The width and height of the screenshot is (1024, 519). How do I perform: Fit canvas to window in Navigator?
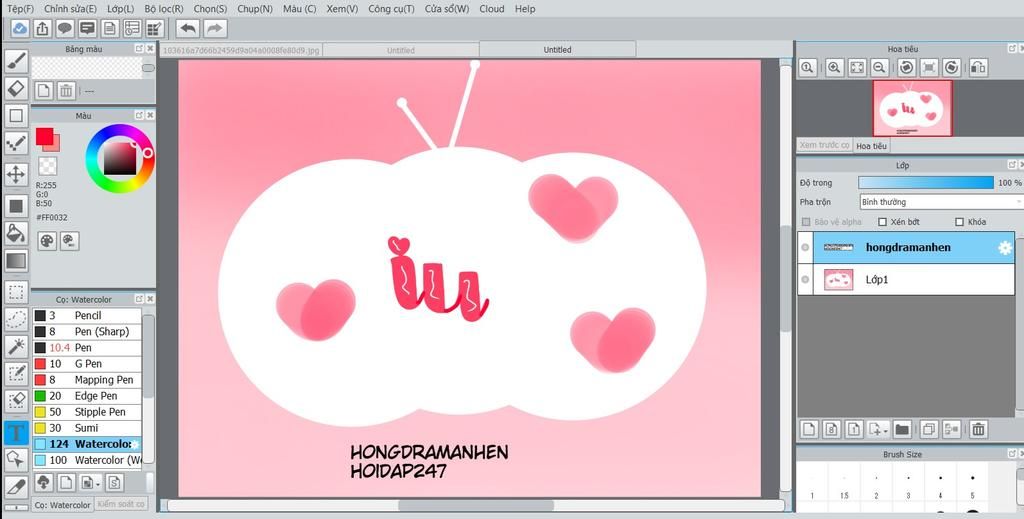pyautogui.click(x=857, y=67)
